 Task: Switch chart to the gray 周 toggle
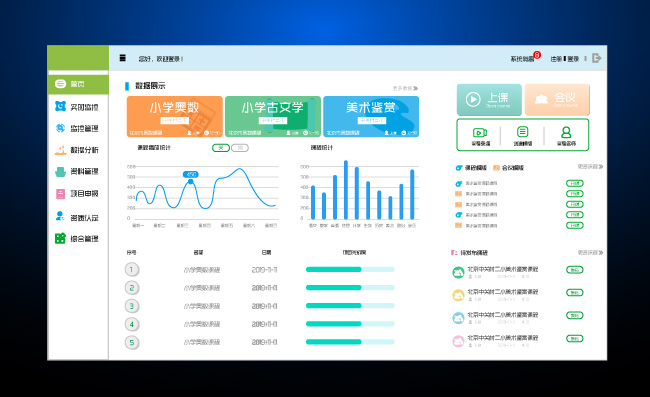[240, 148]
